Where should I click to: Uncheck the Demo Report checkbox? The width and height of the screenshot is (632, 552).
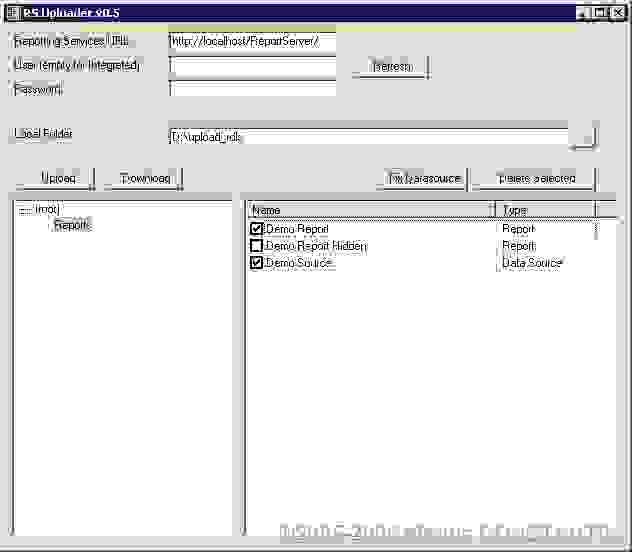[x=257, y=230]
